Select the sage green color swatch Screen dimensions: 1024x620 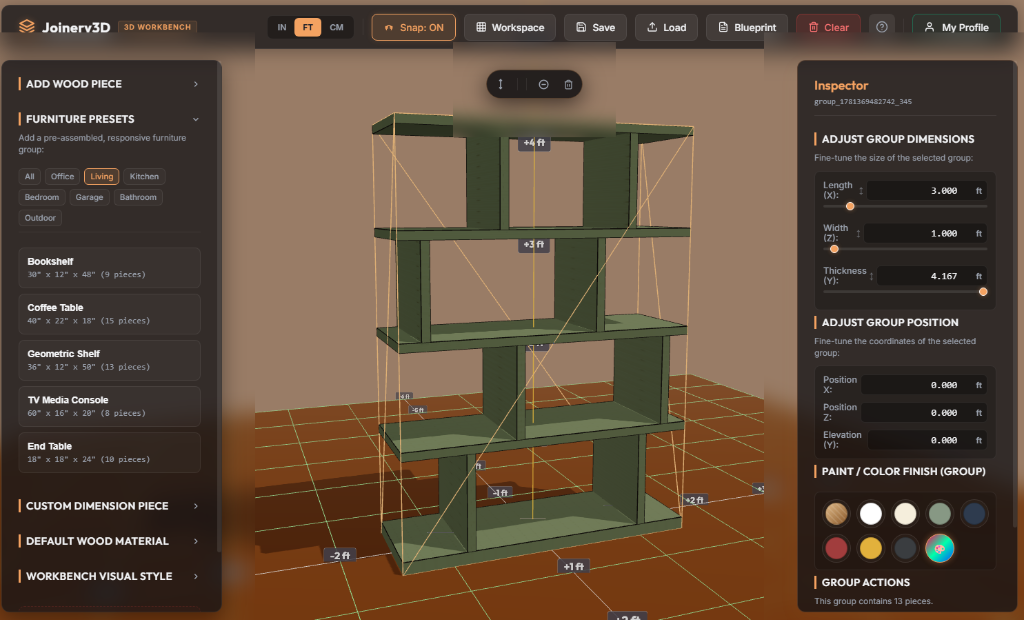pyautogui.click(x=940, y=514)
